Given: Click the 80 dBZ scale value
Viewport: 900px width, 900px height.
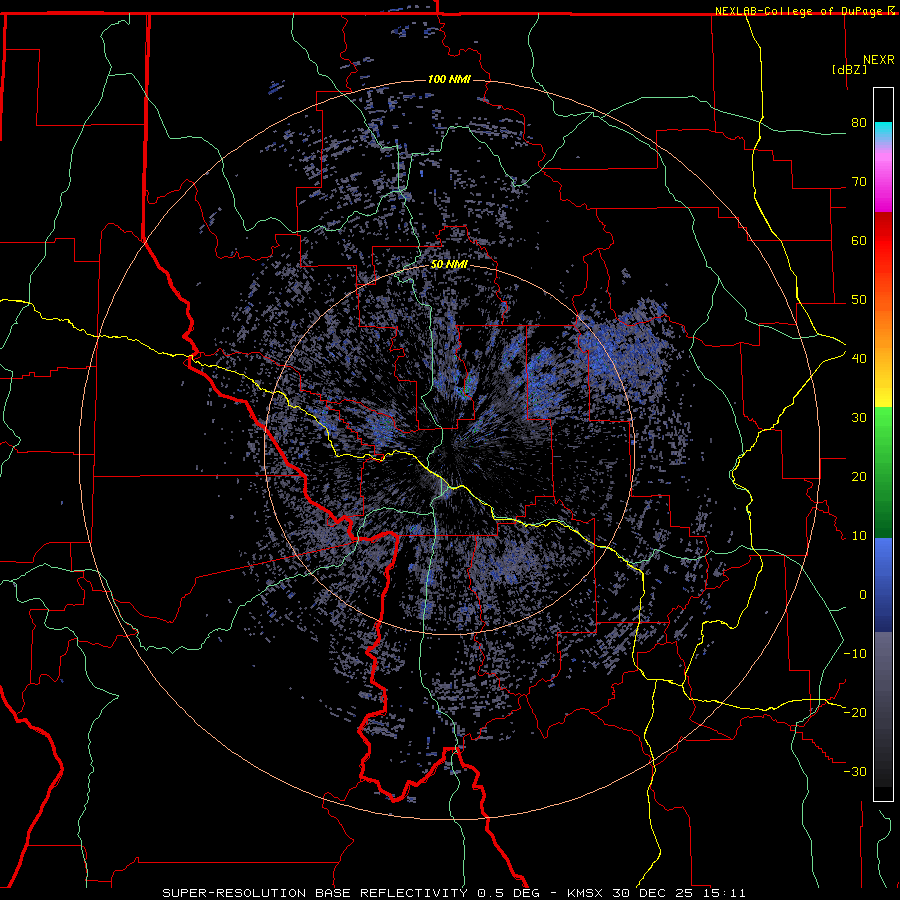Looking at the screenshot, I should [x=859, y=122].
